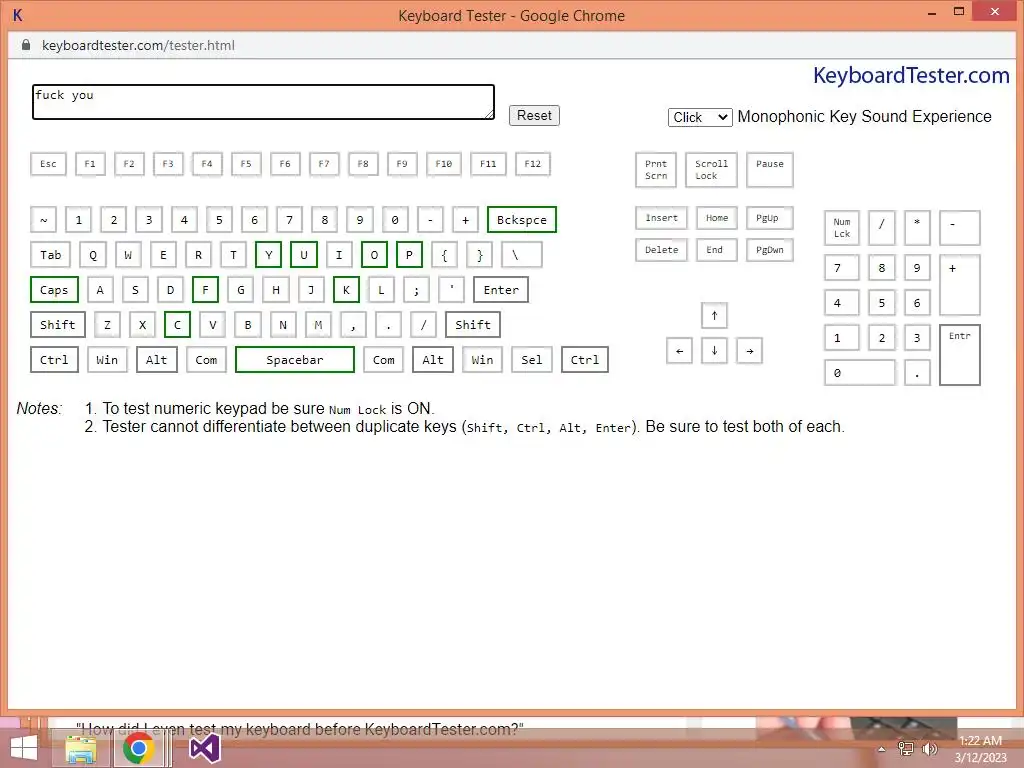
Task: Click the highlighted P key
Action: pos(409,255)
